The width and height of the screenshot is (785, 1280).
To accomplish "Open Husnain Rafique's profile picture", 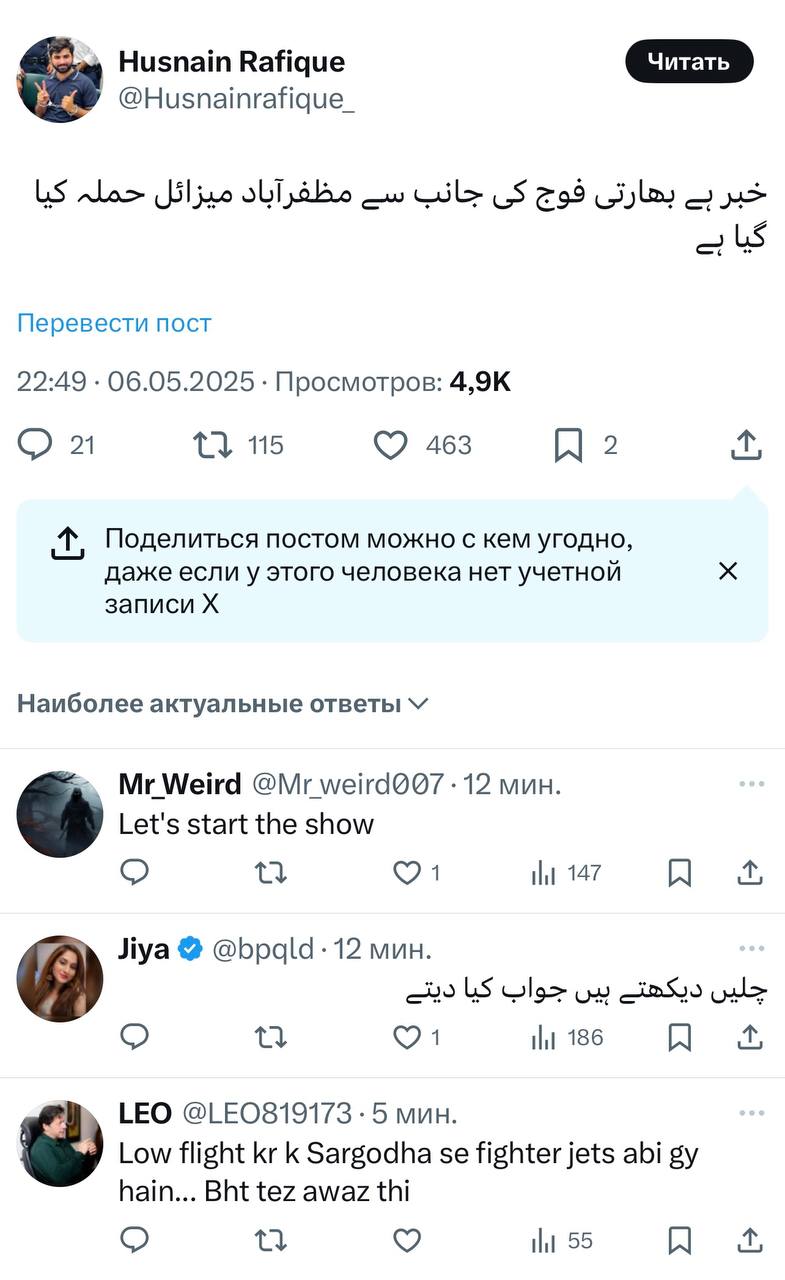I will coord(60,79).
